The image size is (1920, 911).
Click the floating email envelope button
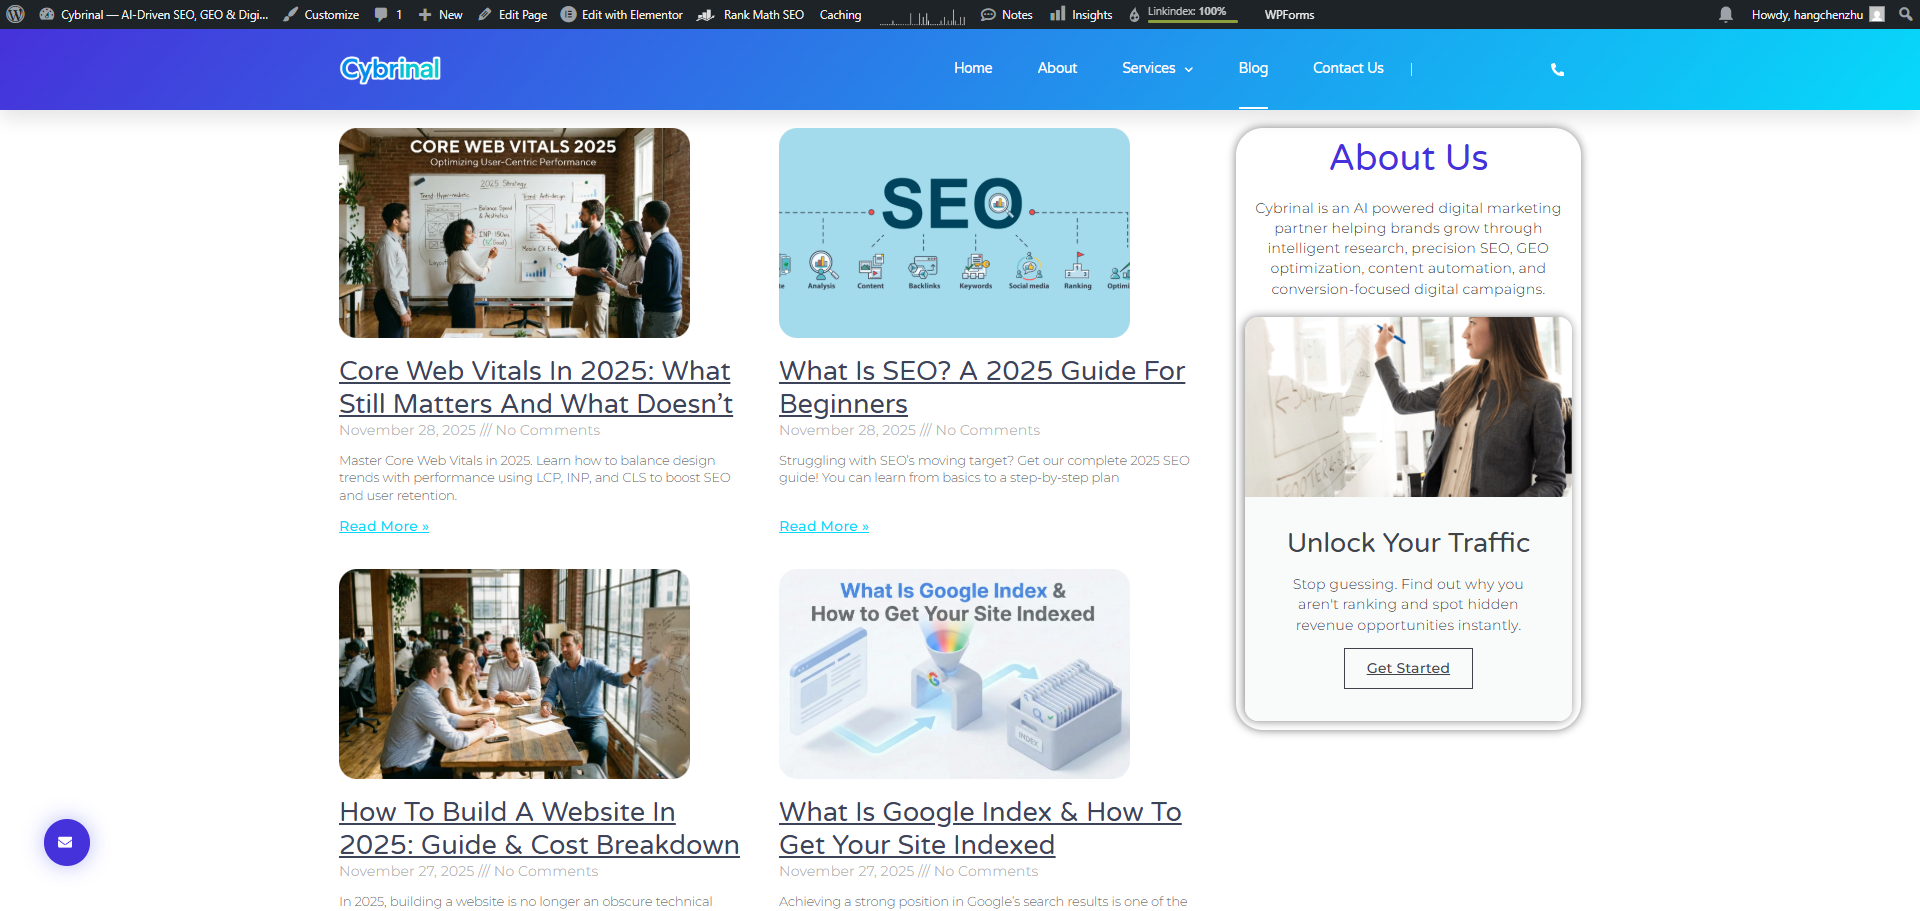click(66, 842)
